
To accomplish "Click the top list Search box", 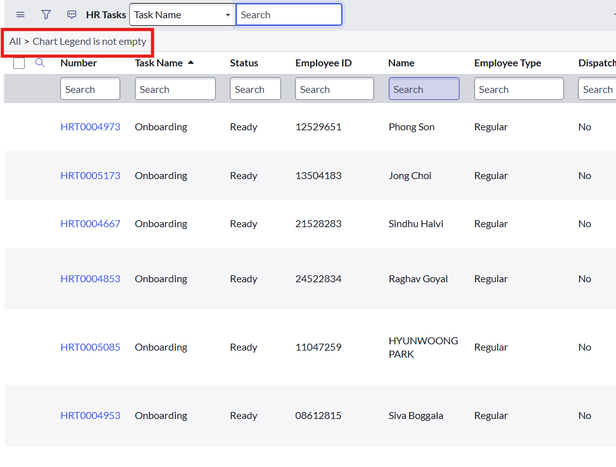I will [289, 15].
